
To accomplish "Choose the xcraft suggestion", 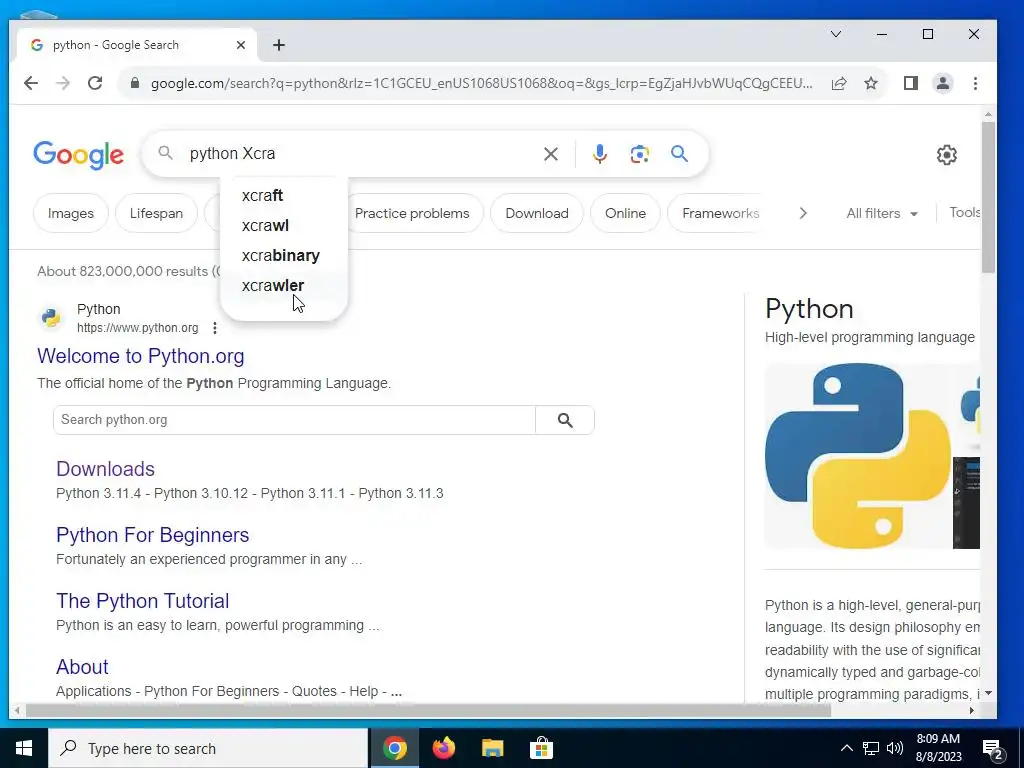I will 283,195.
